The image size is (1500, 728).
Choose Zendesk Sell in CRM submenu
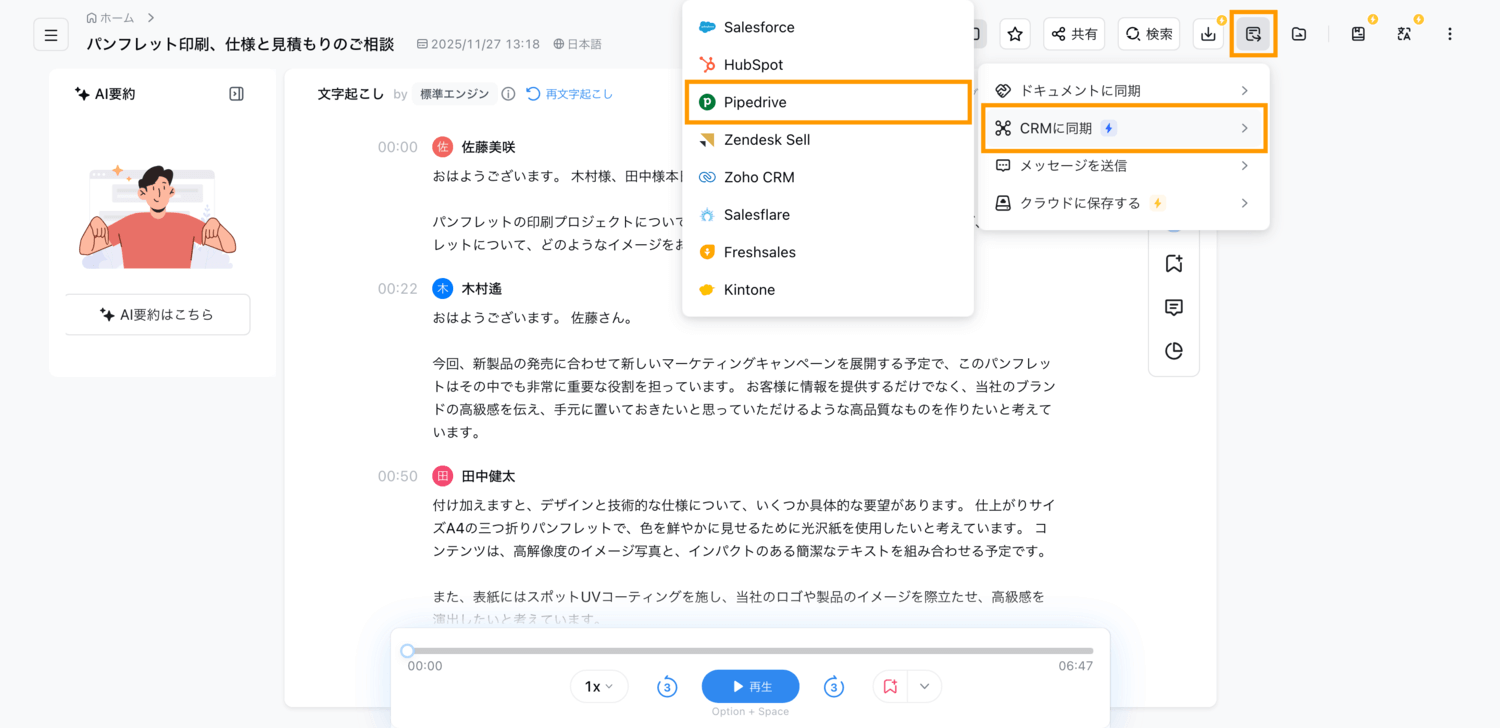click(828, 140)
